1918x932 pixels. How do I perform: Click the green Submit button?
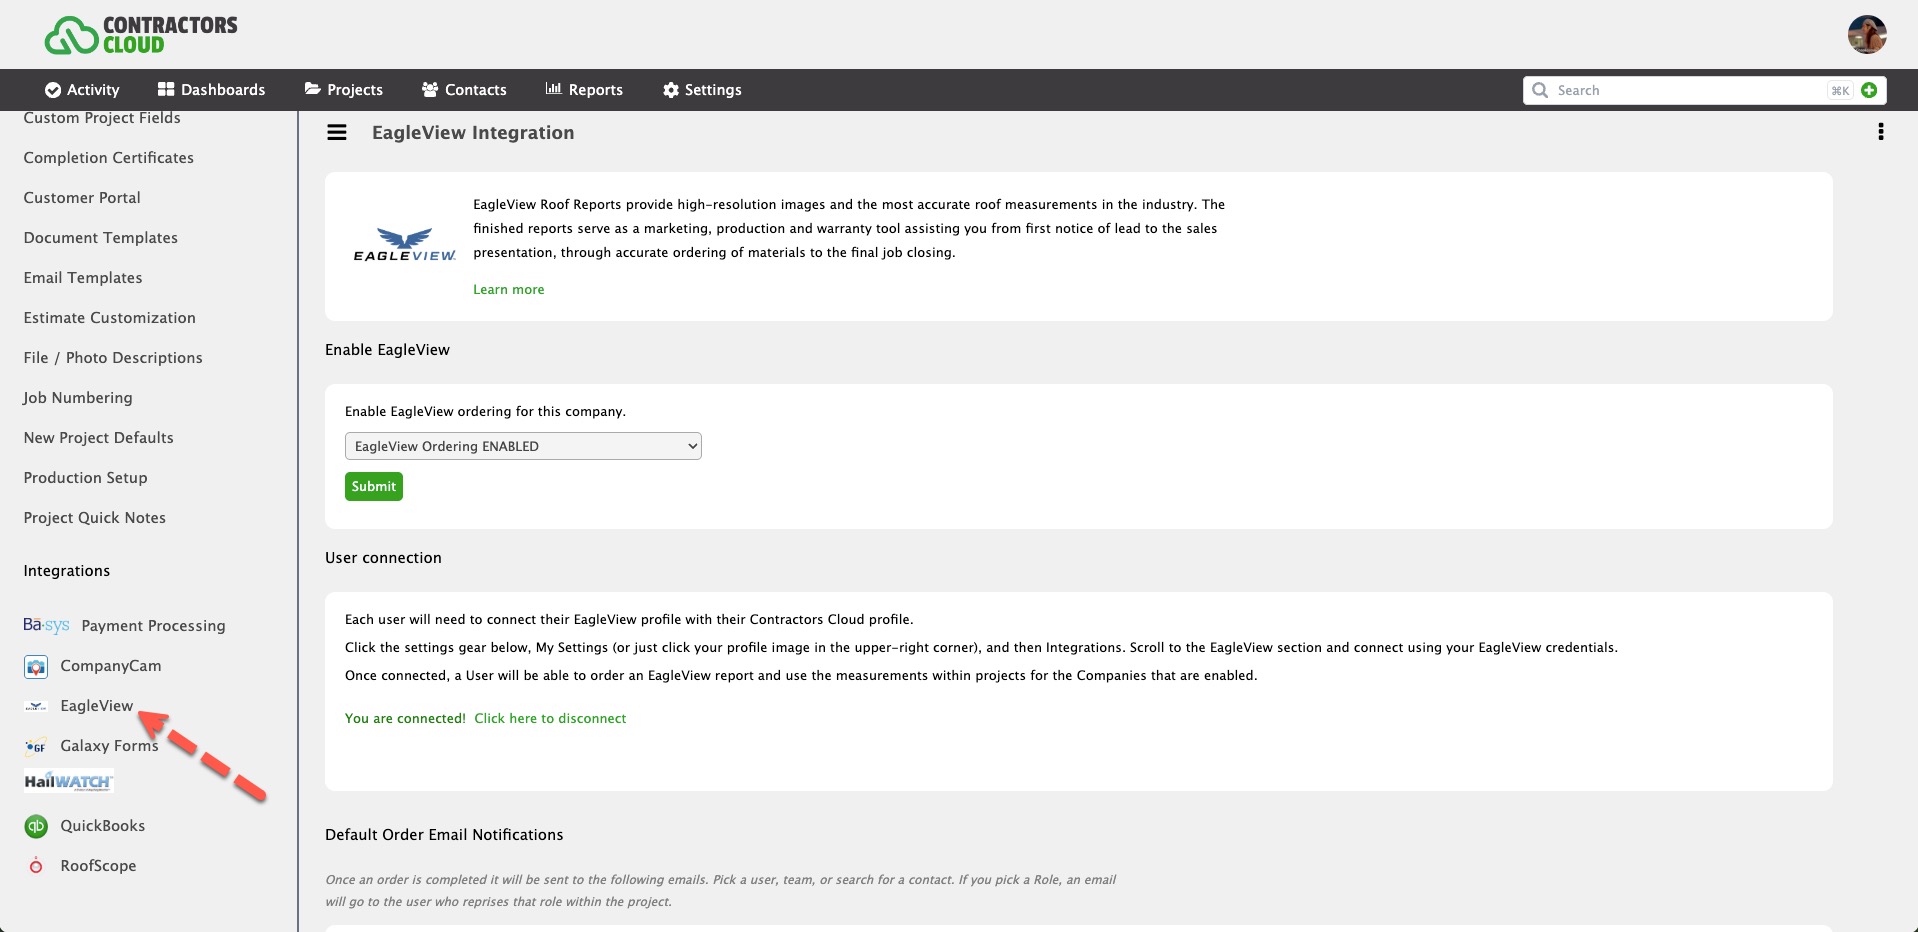tap(374, 486)
